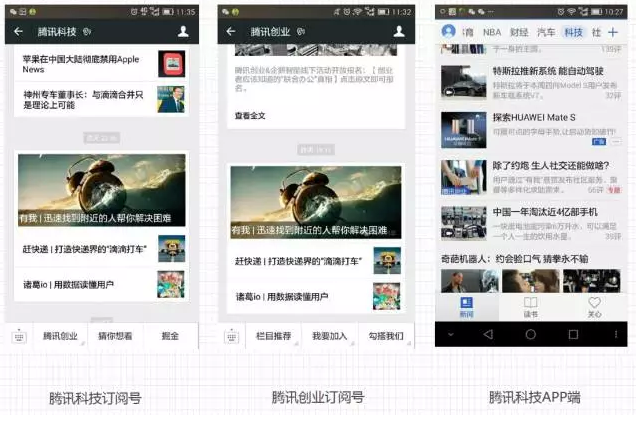Image resolution: width=636 pixels, height=431 pixels.
Task: Tap 掘金 bottom menu button
Action: click(170, 336)
